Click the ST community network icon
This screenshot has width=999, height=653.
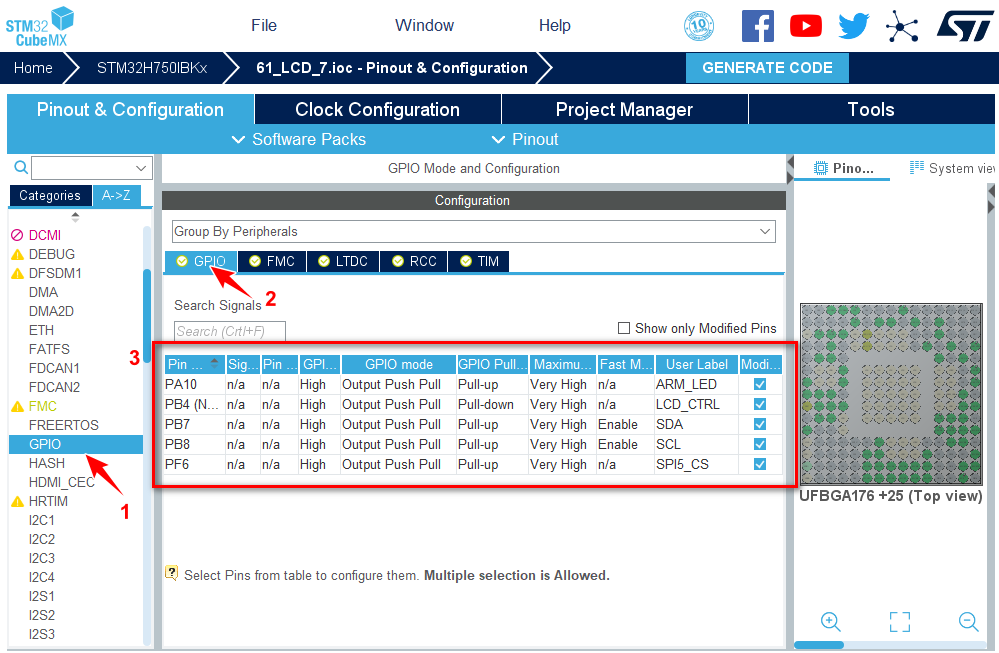[x=902, y=26]
